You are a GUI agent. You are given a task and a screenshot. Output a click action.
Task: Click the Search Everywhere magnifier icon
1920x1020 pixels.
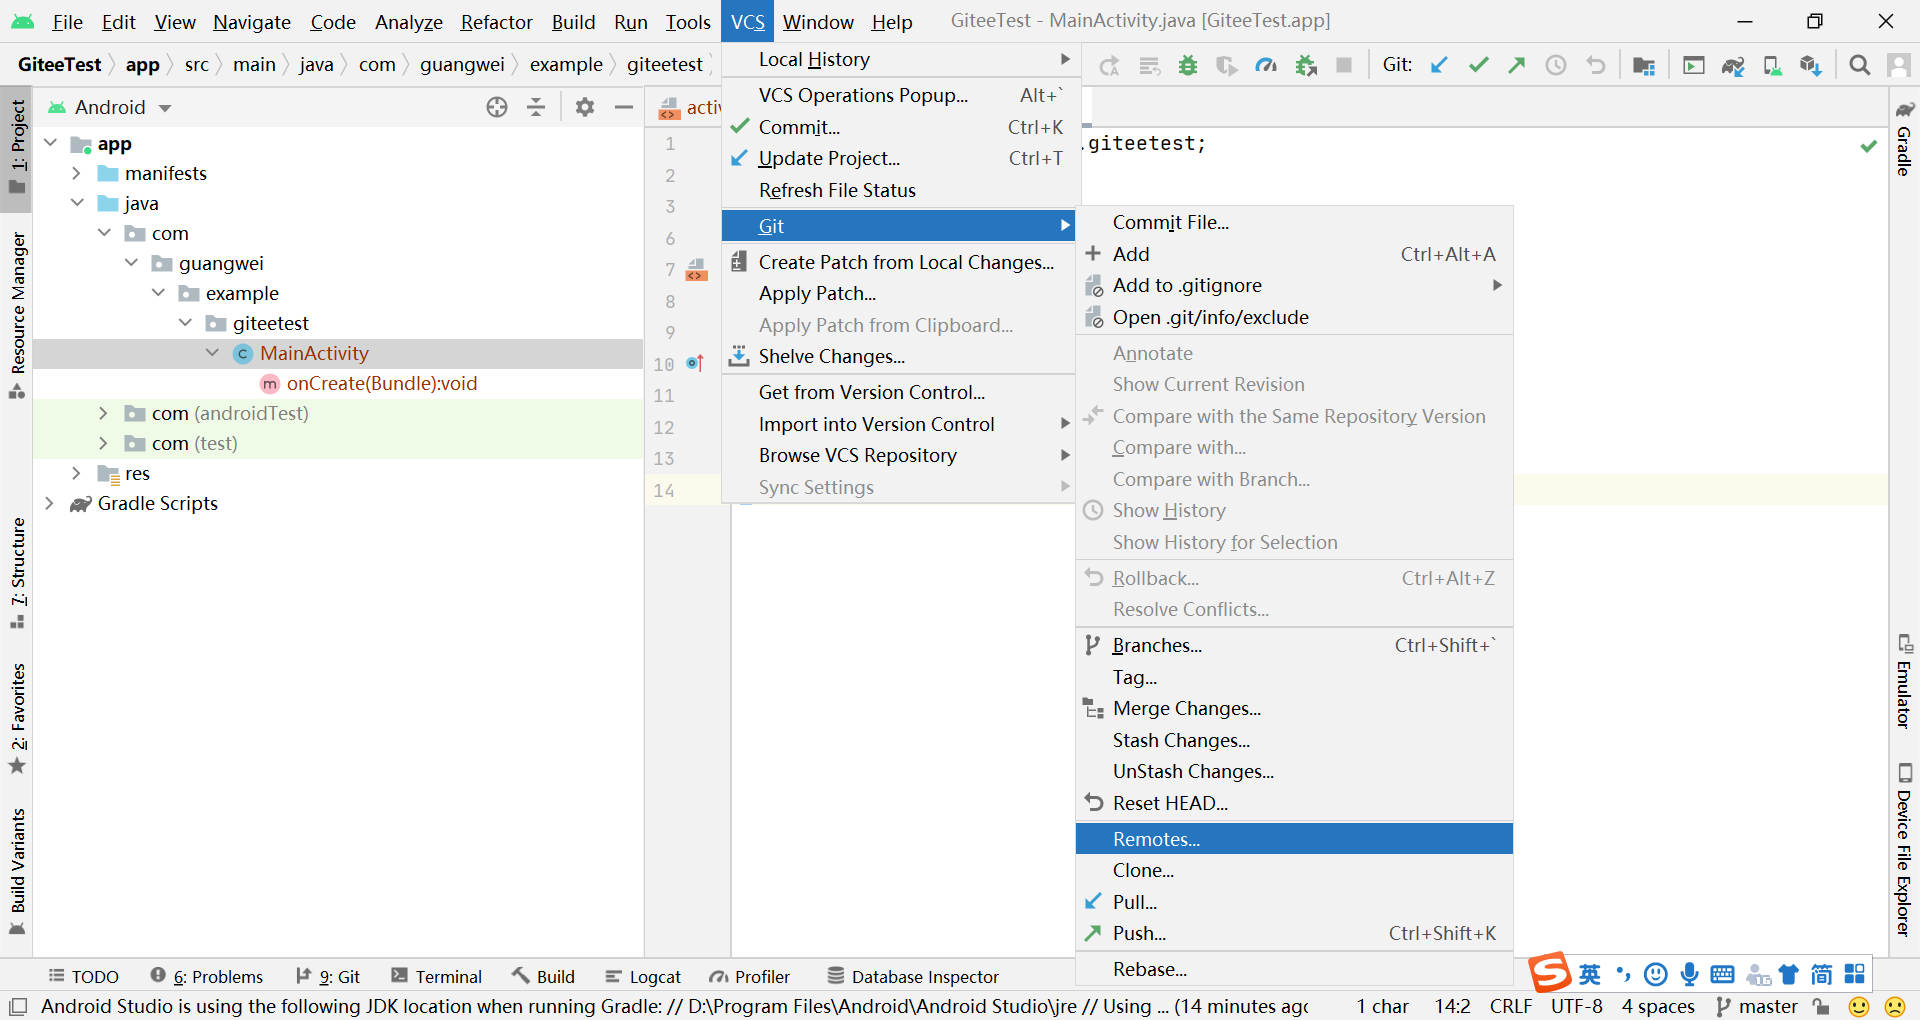click(1859, 65)
